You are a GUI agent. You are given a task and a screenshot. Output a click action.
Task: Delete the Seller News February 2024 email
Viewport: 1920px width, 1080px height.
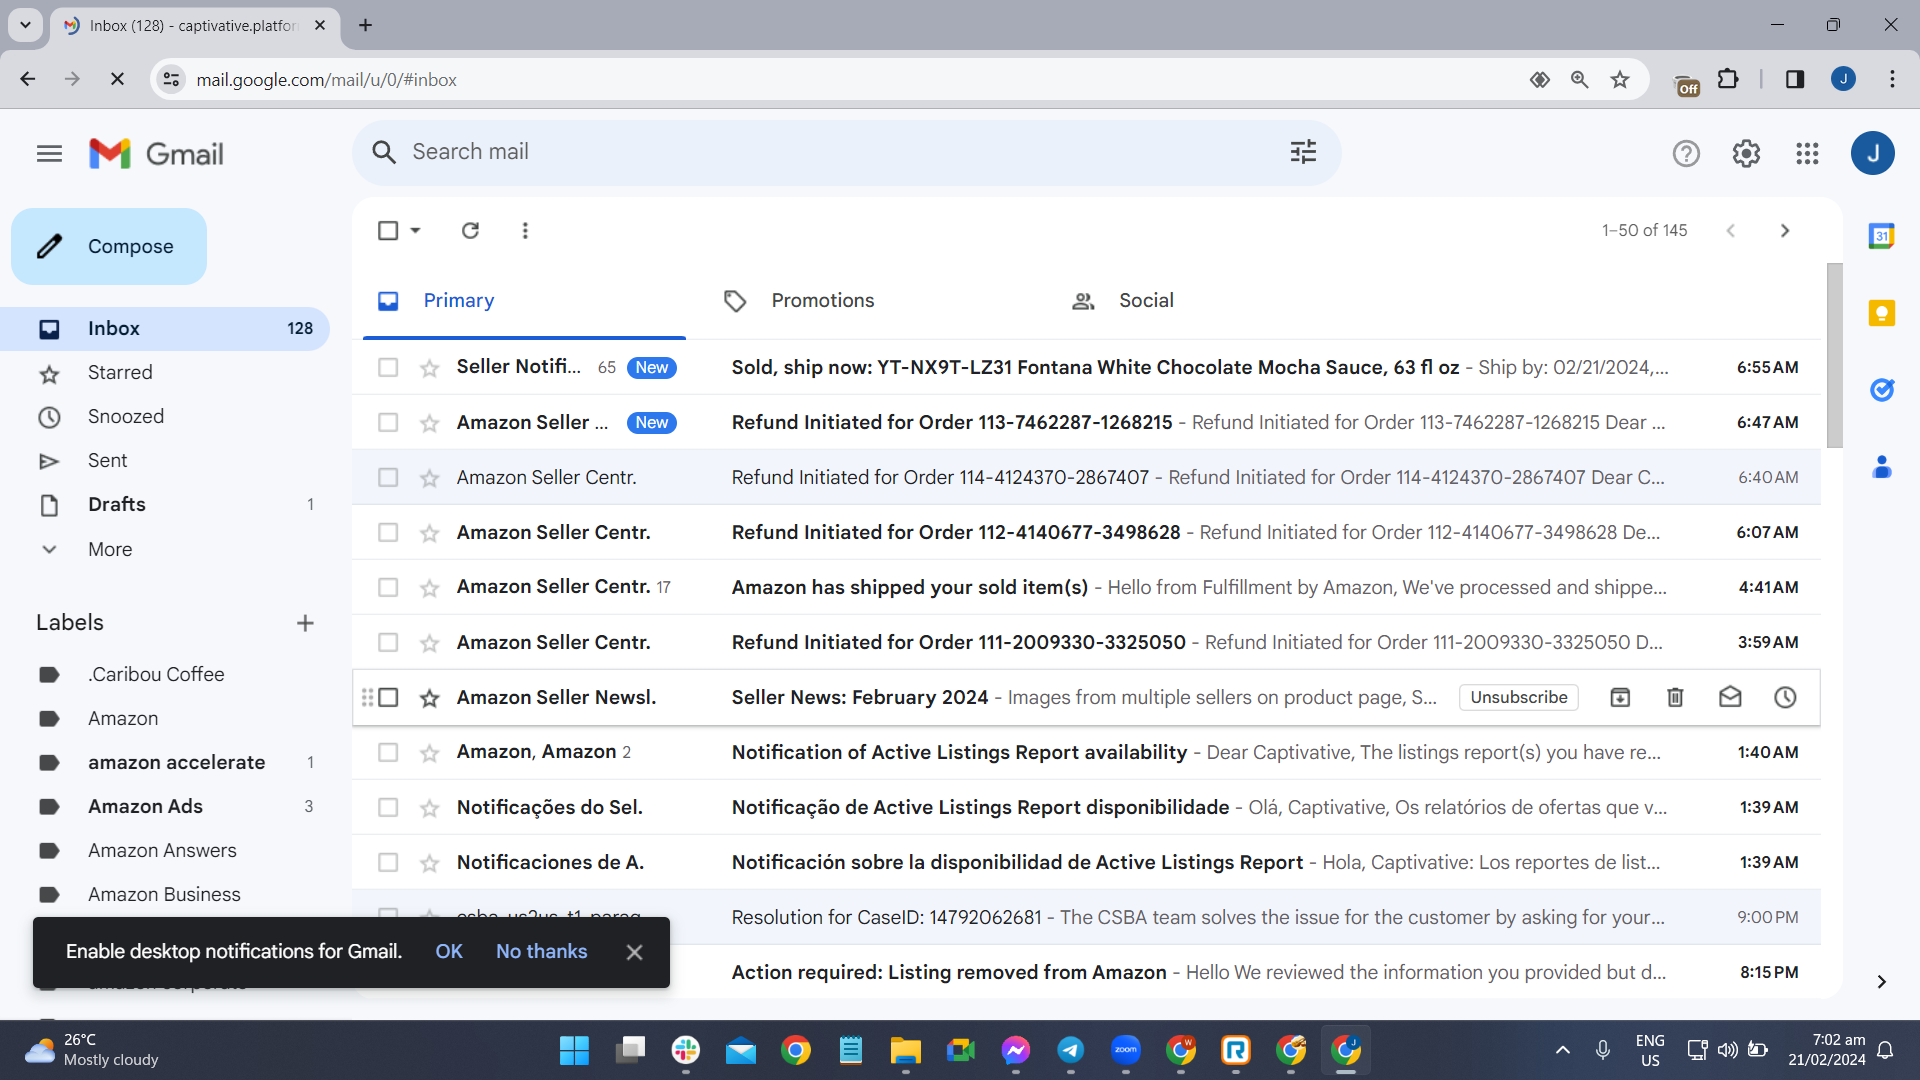click(x=1675, y=698)
